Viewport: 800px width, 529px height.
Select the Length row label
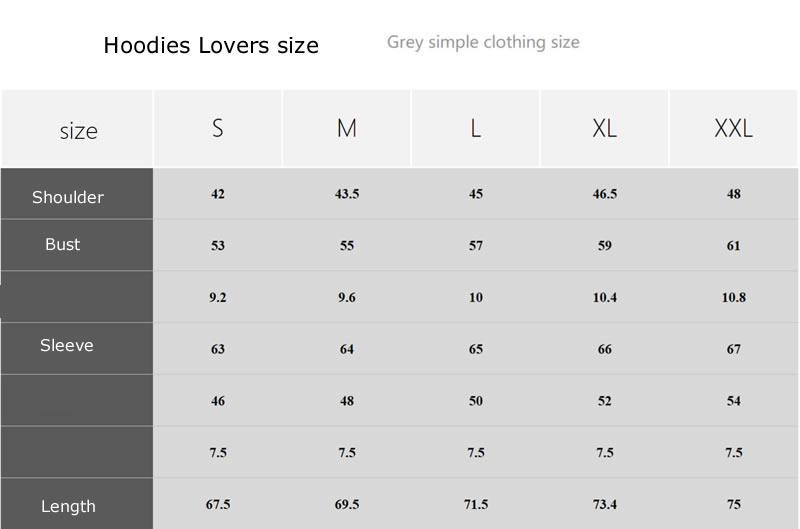(68, 506)
